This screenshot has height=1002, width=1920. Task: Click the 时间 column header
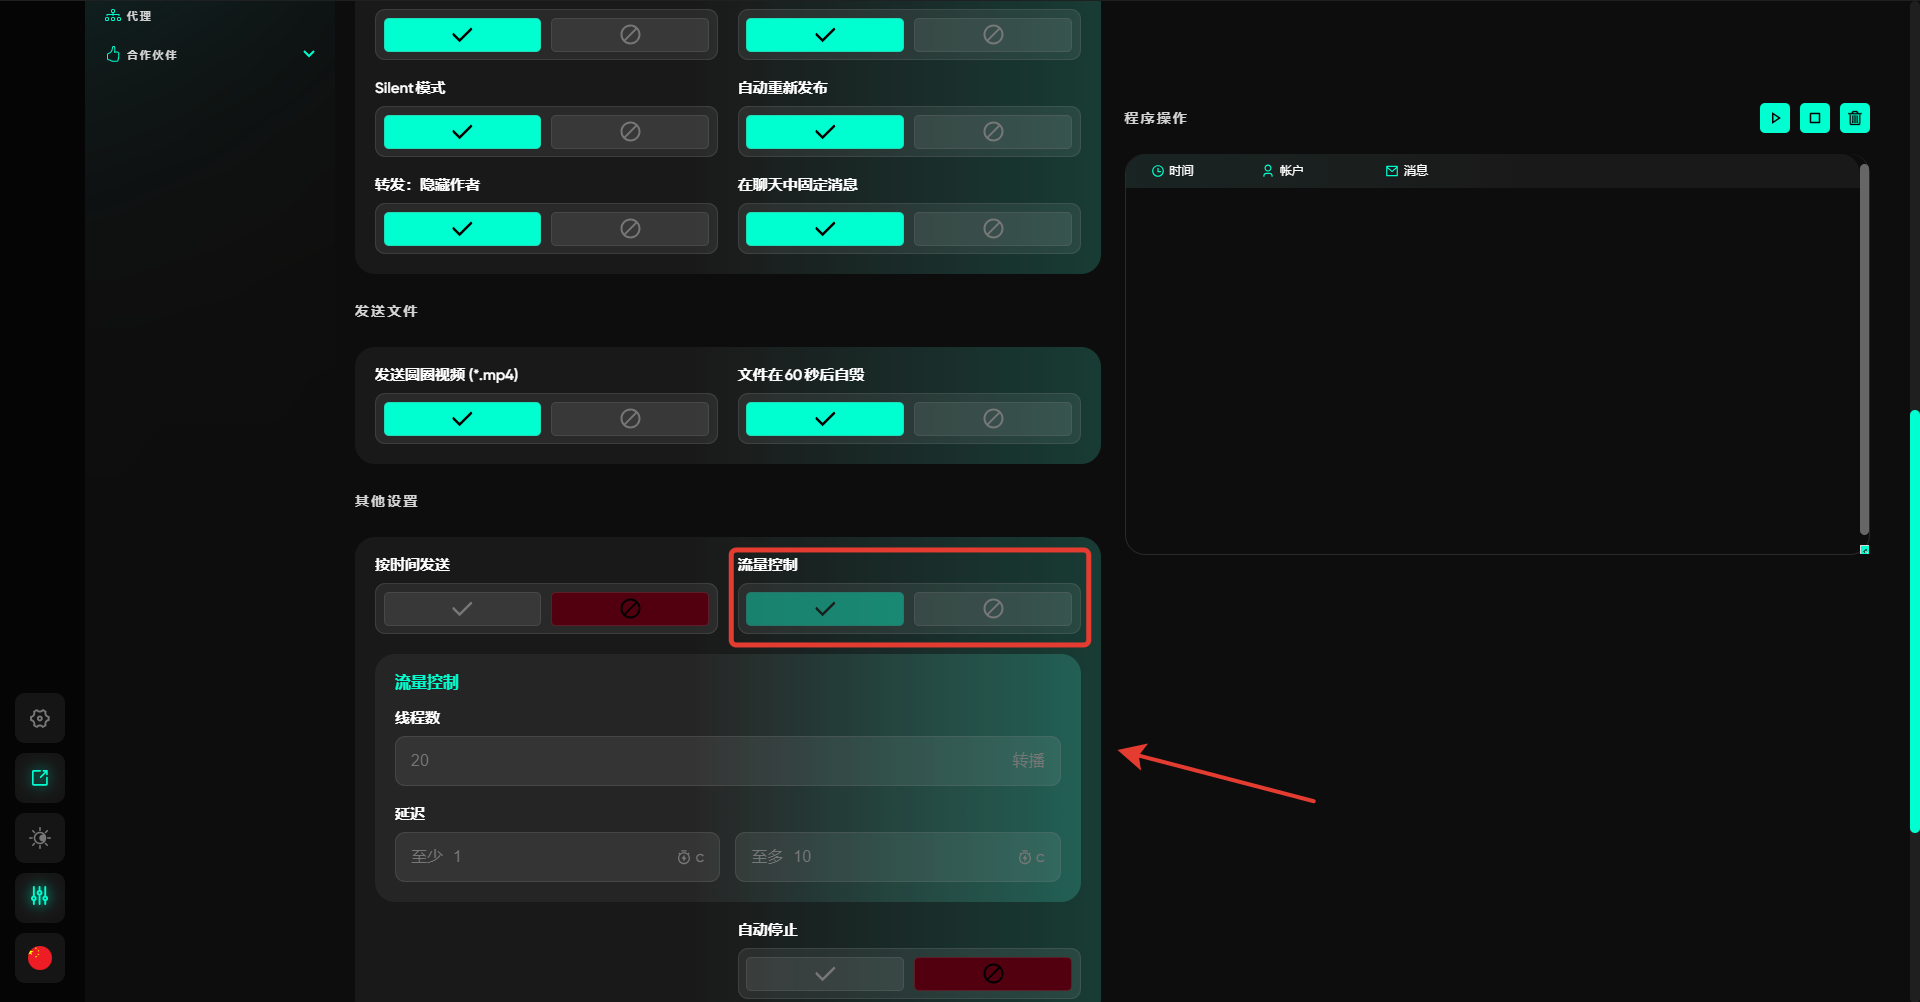1173,171
